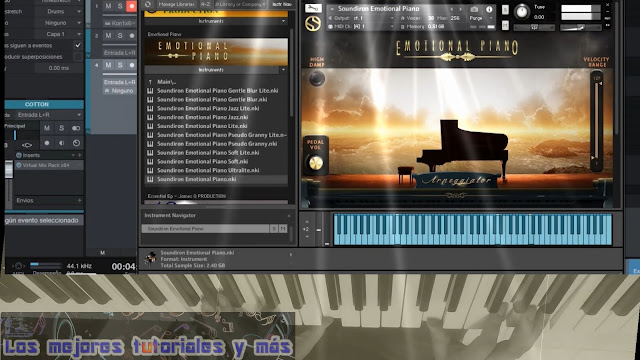
Task: Click record arm dot in COTTON channel
Action: (x=47, y=143)
